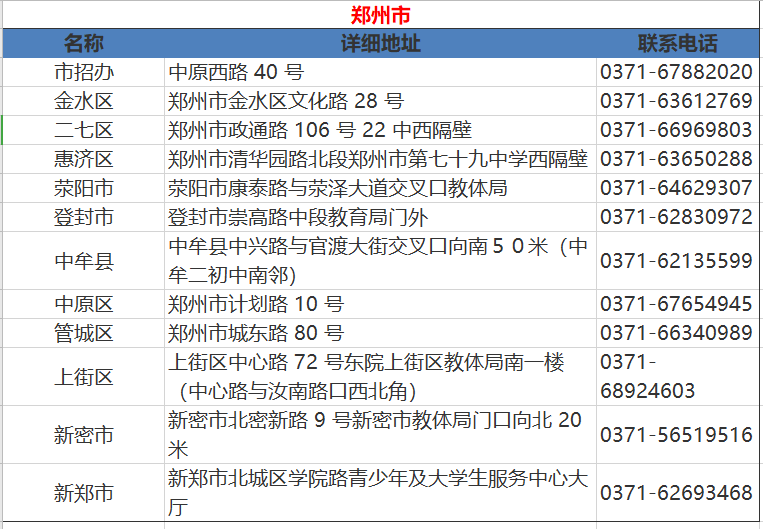Select phone number 0371-66969803
The width and height of the screenshot is (763, 529).
[678, 130]
